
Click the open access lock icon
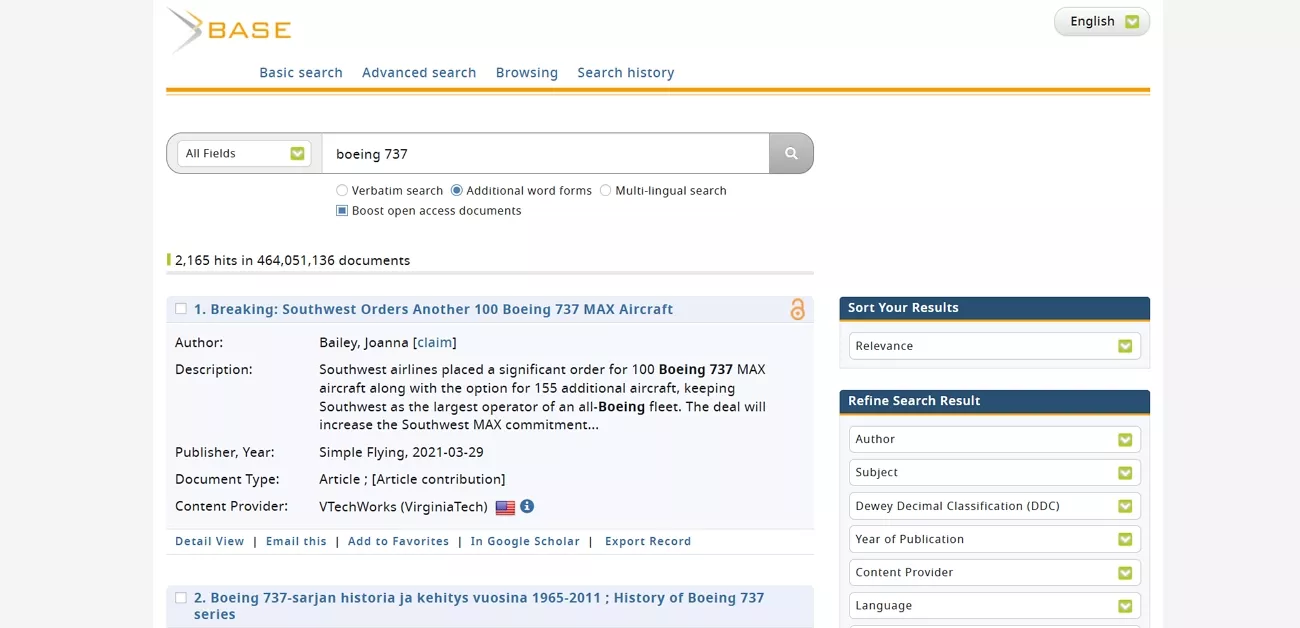click(797, 309)
